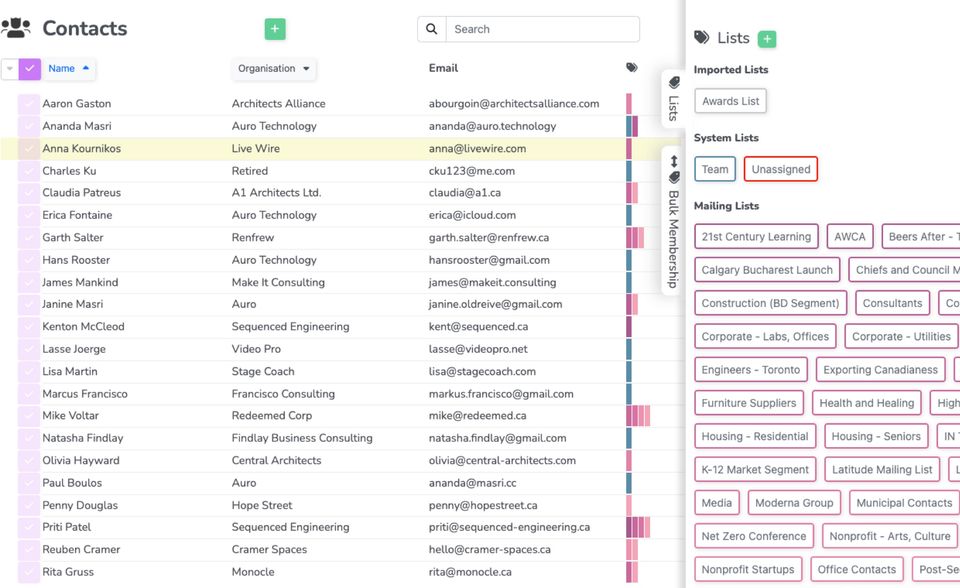Viewport: 960px width, 588px height.
Task: Toggle the checkbox beside Penny Douglas
Action: 29,505
